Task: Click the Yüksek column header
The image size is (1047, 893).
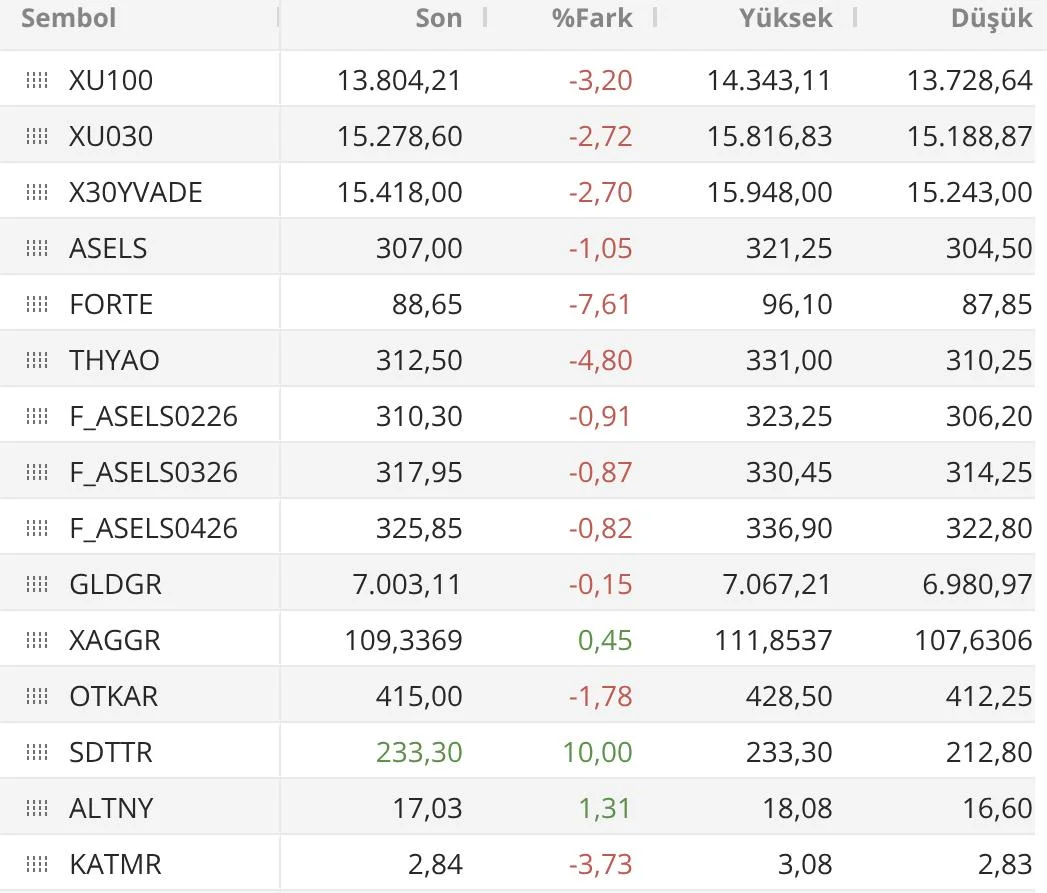Action: (785, 18)
